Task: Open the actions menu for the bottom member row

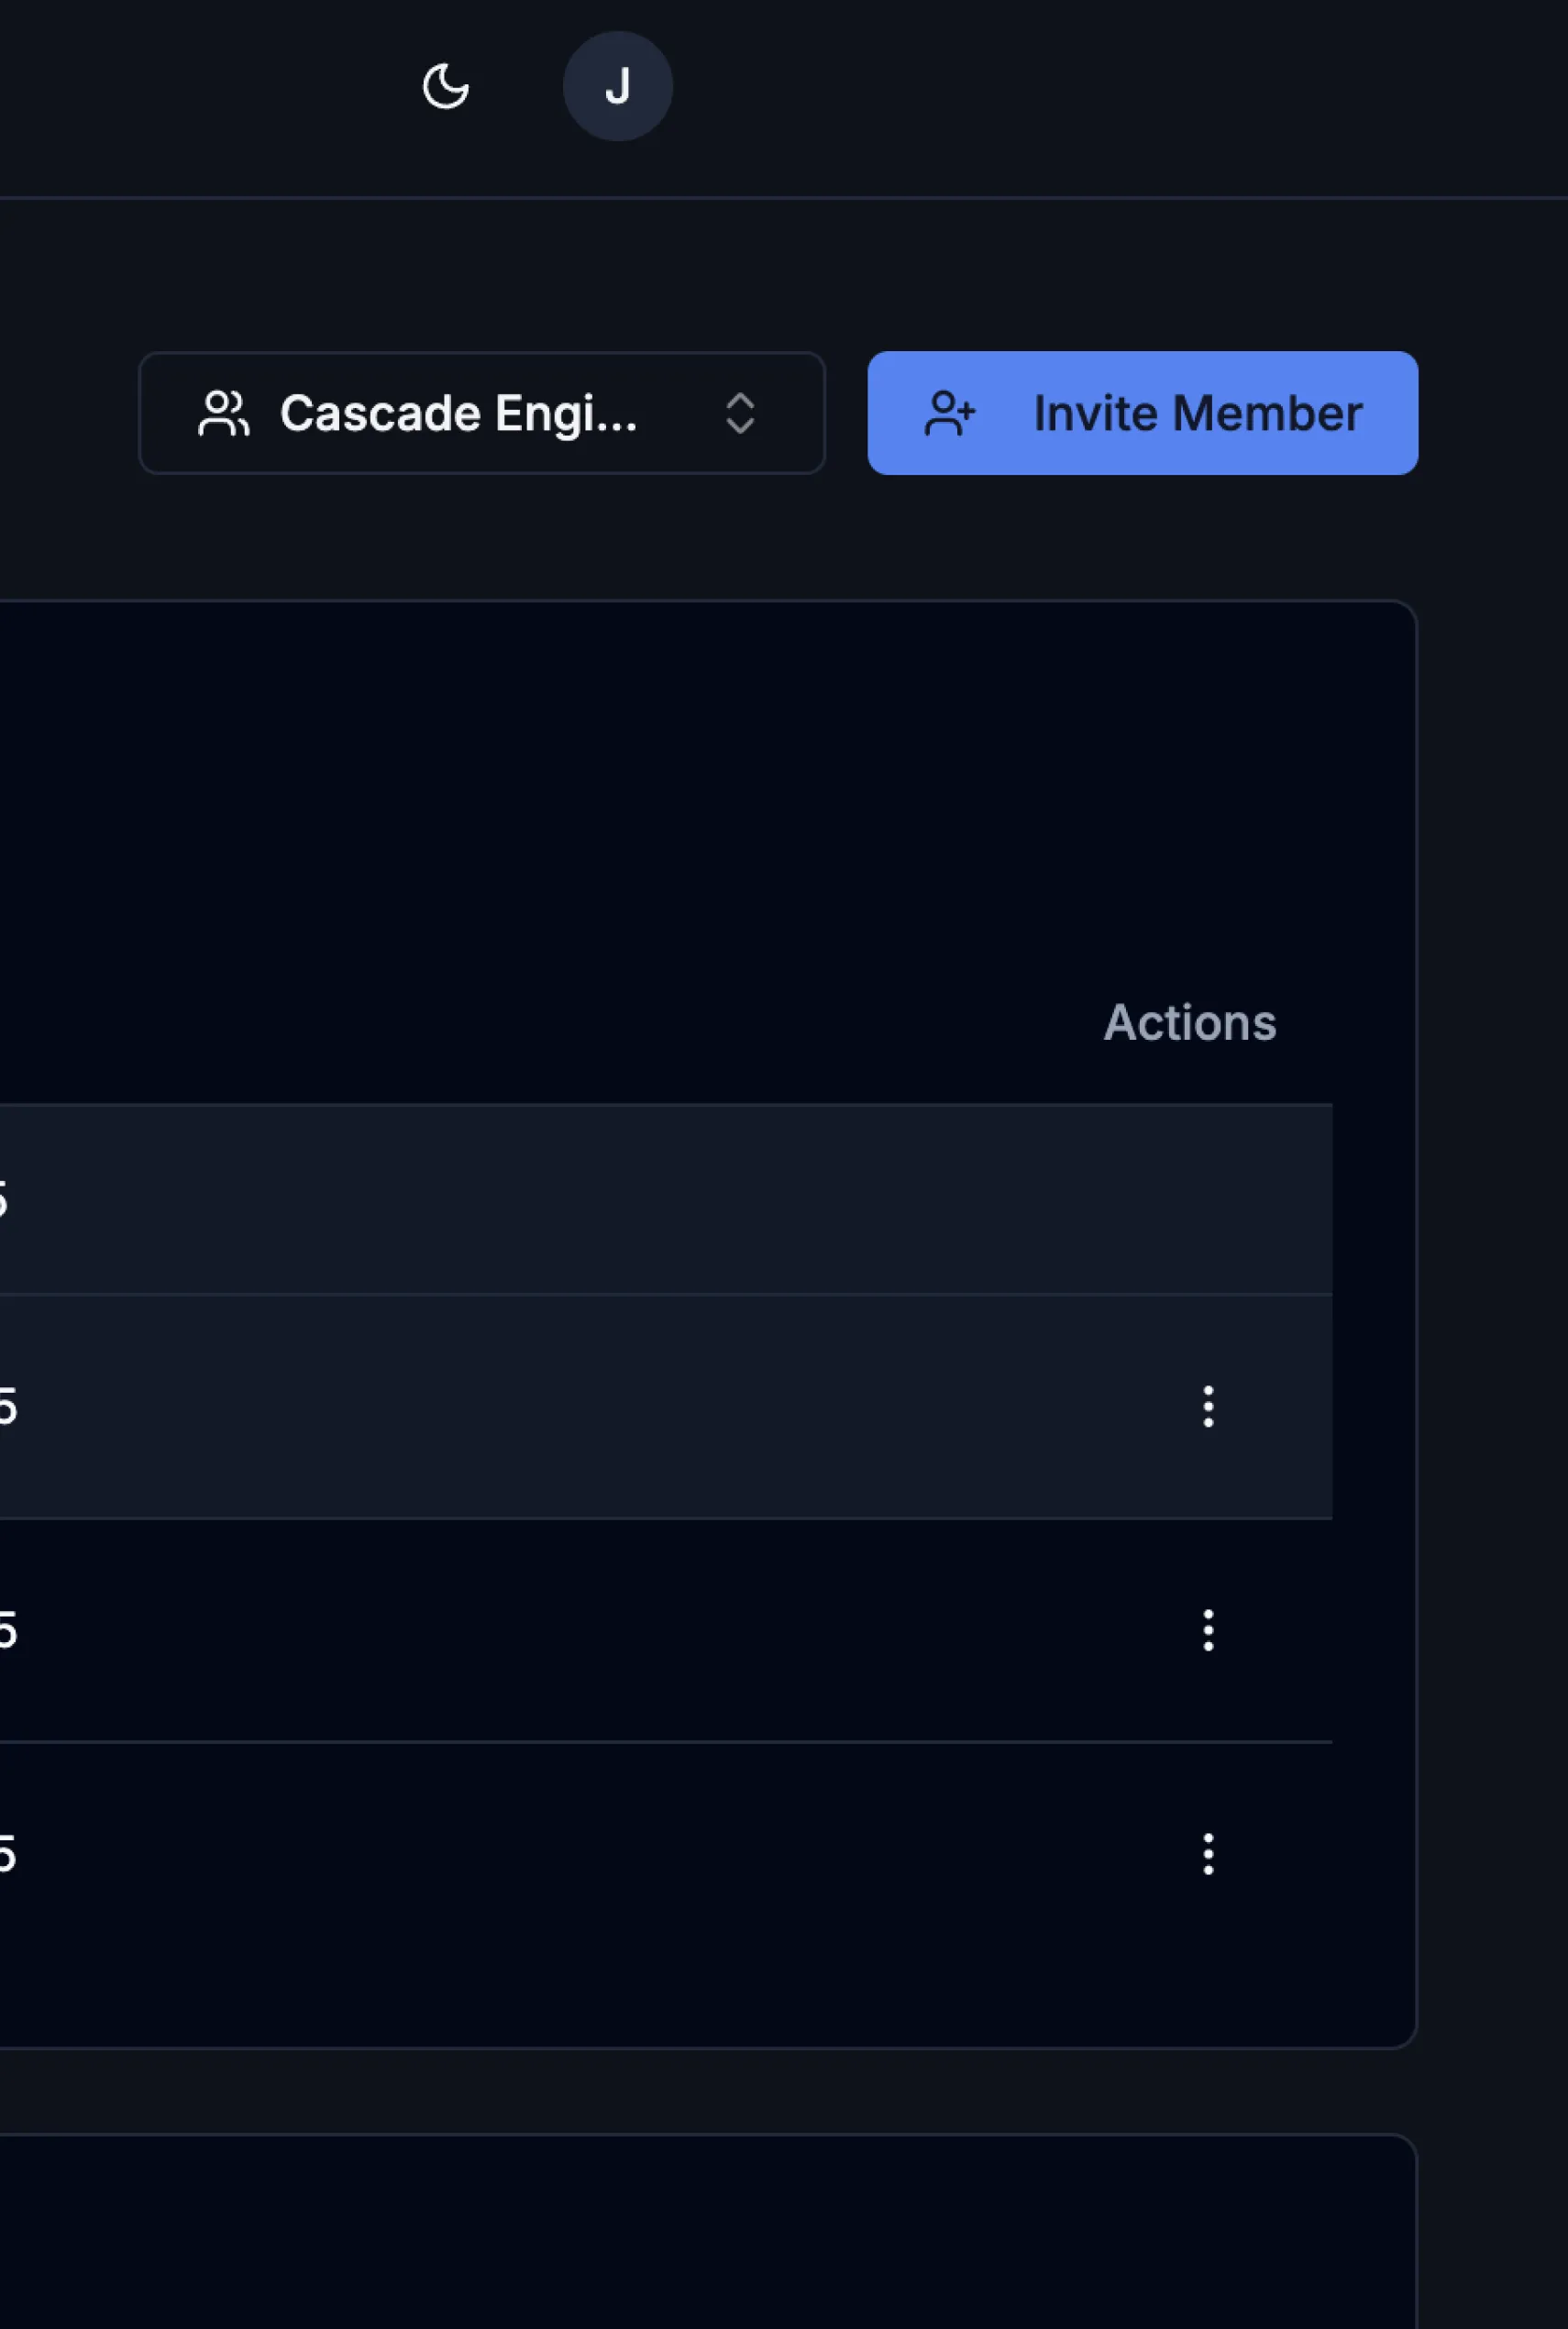Action: click(x=1208, y=1855)
